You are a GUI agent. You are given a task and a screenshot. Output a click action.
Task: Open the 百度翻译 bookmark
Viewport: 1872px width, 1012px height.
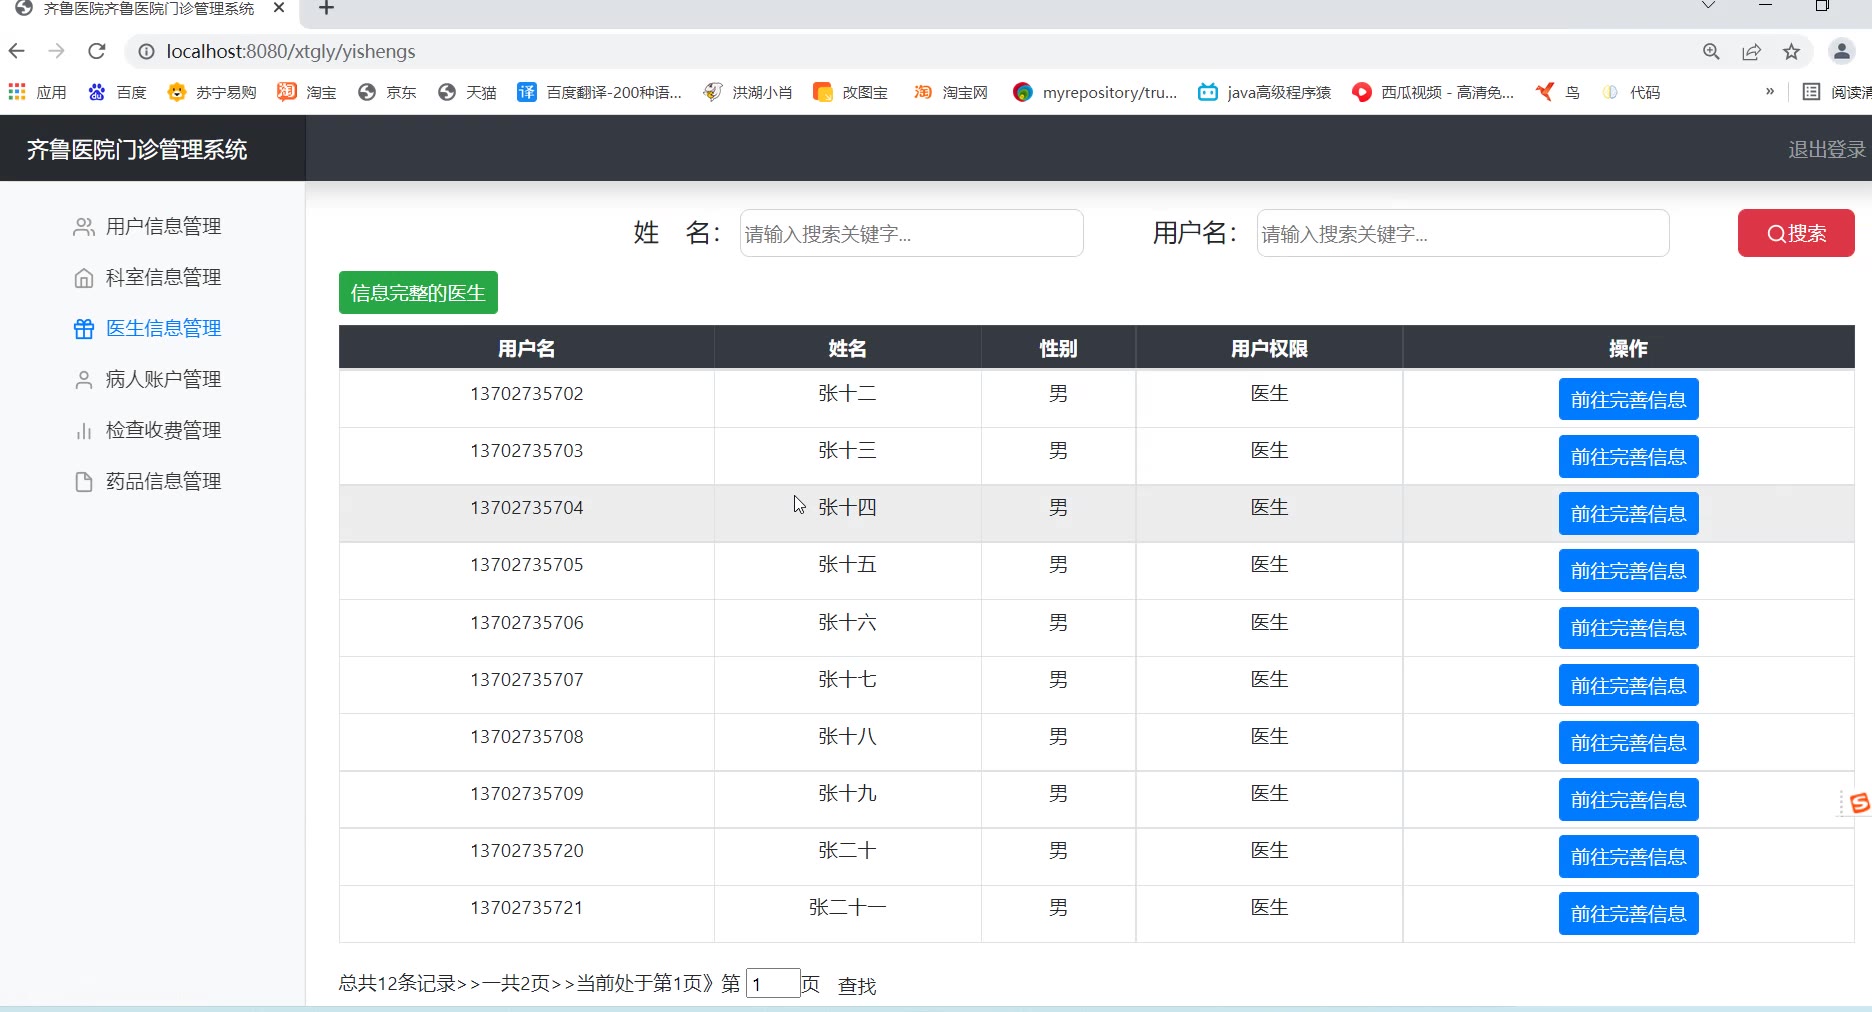pos(599,92)
